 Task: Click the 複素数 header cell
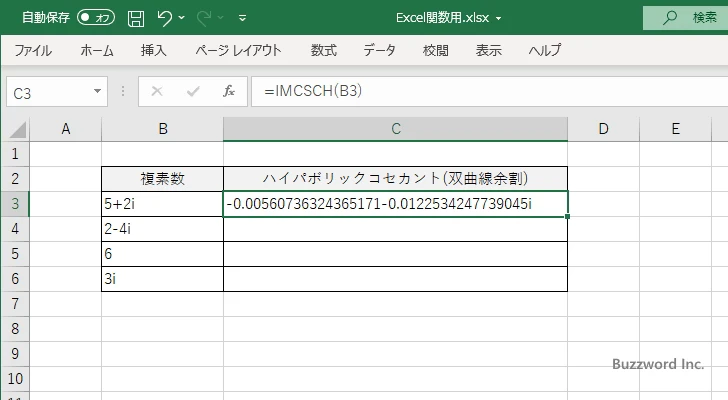[x=162, y=179]
